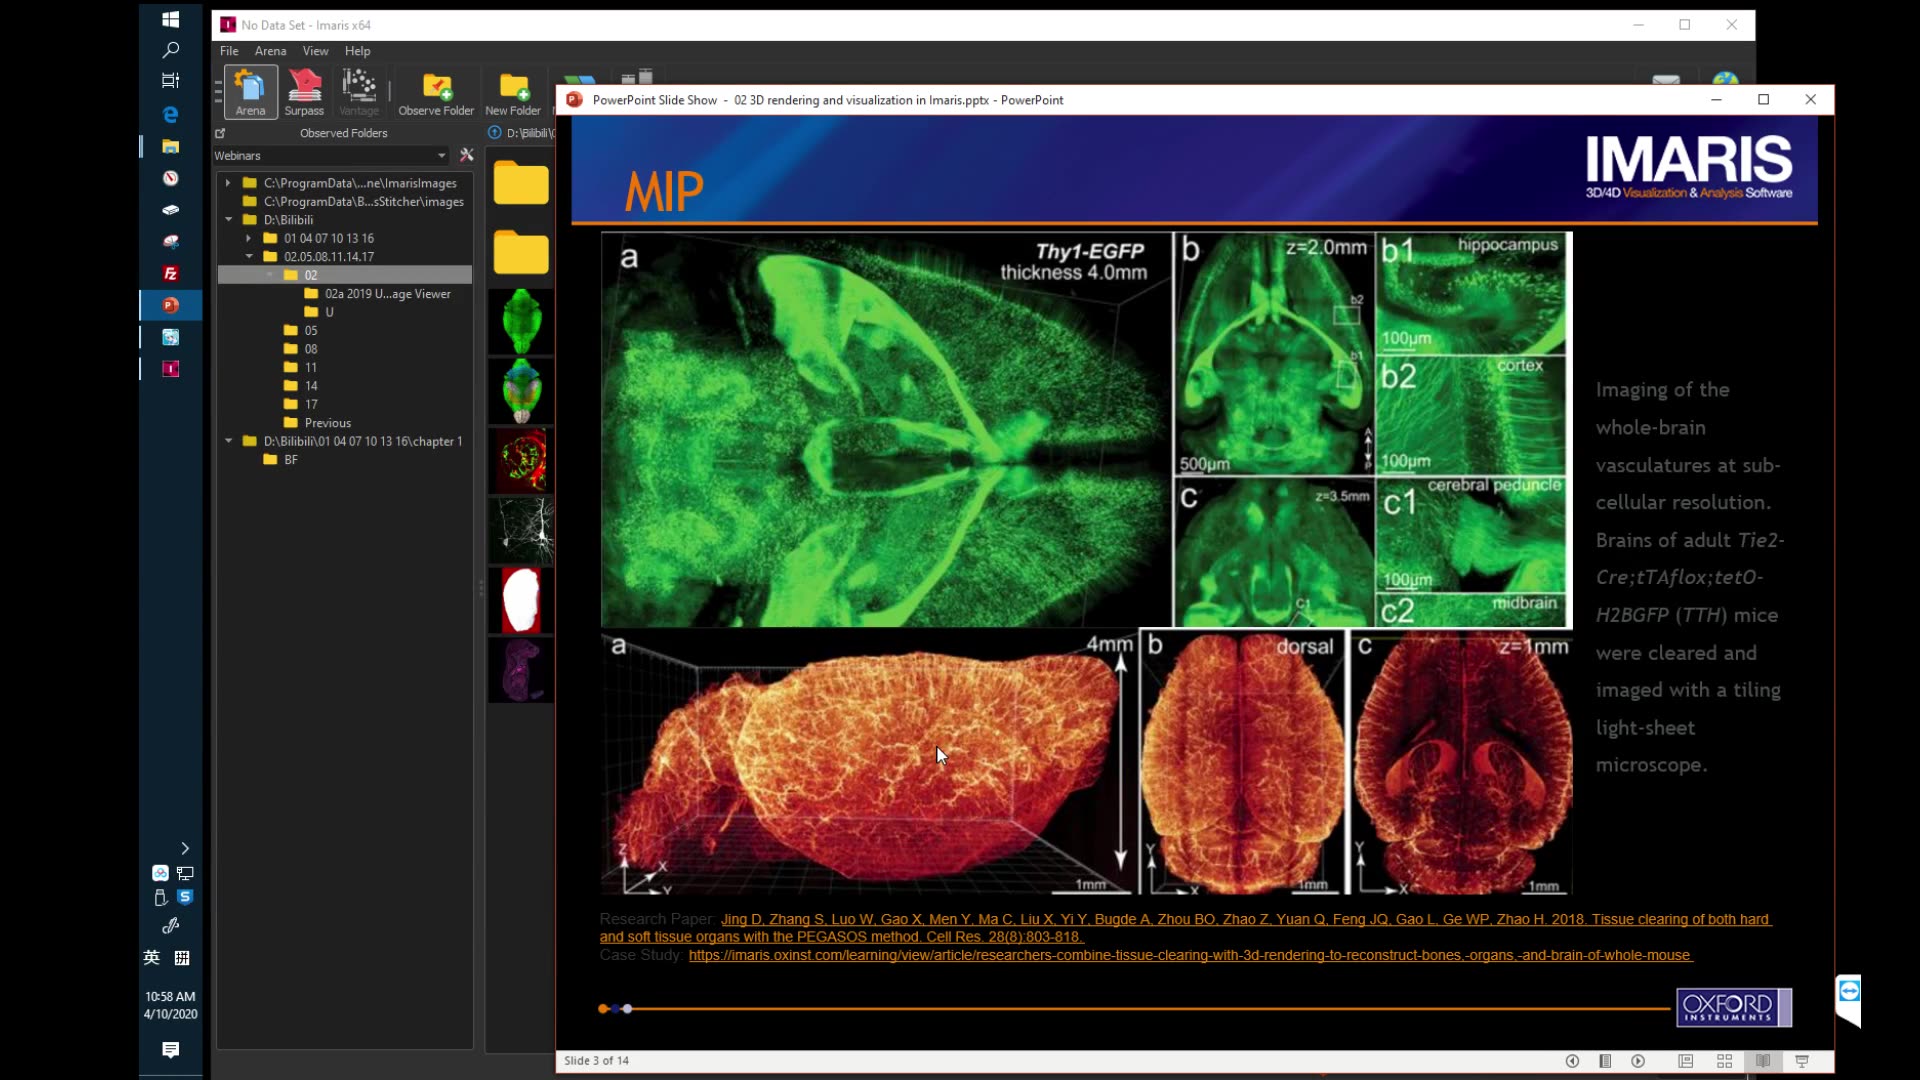
Task: Open the wrench settings icon next to Webinars
Action: coord(466,155)
